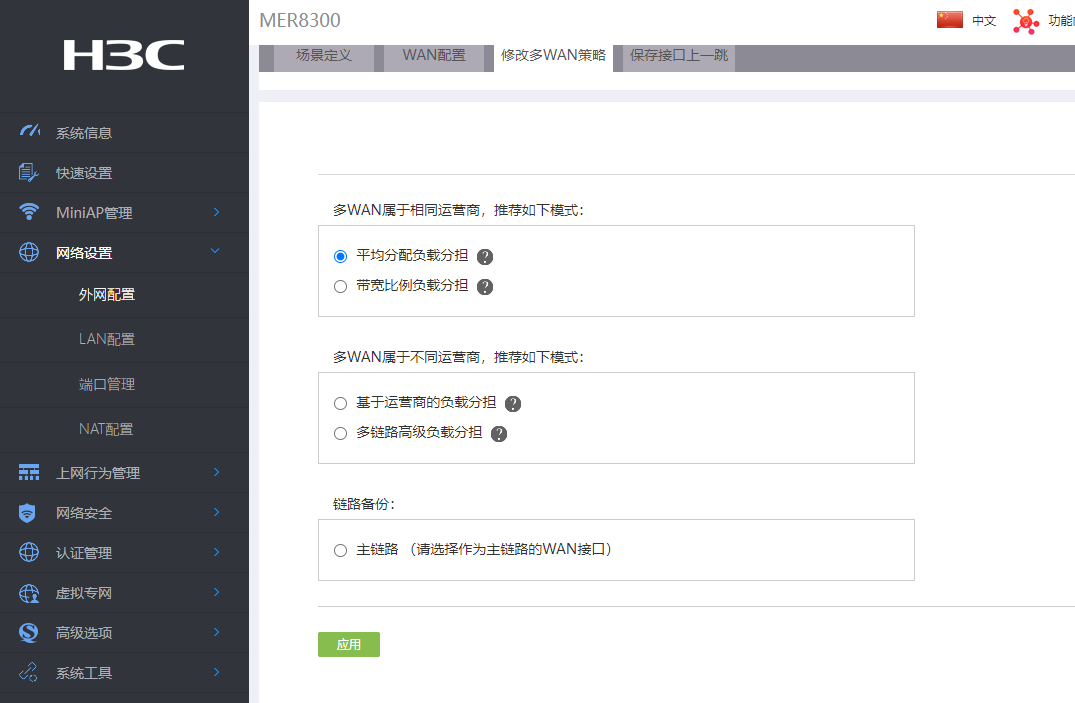The height and width of the screenshot is (703, 1075).
Task: Select 平均分配负载分担 radio button
Action: (340, 257)
